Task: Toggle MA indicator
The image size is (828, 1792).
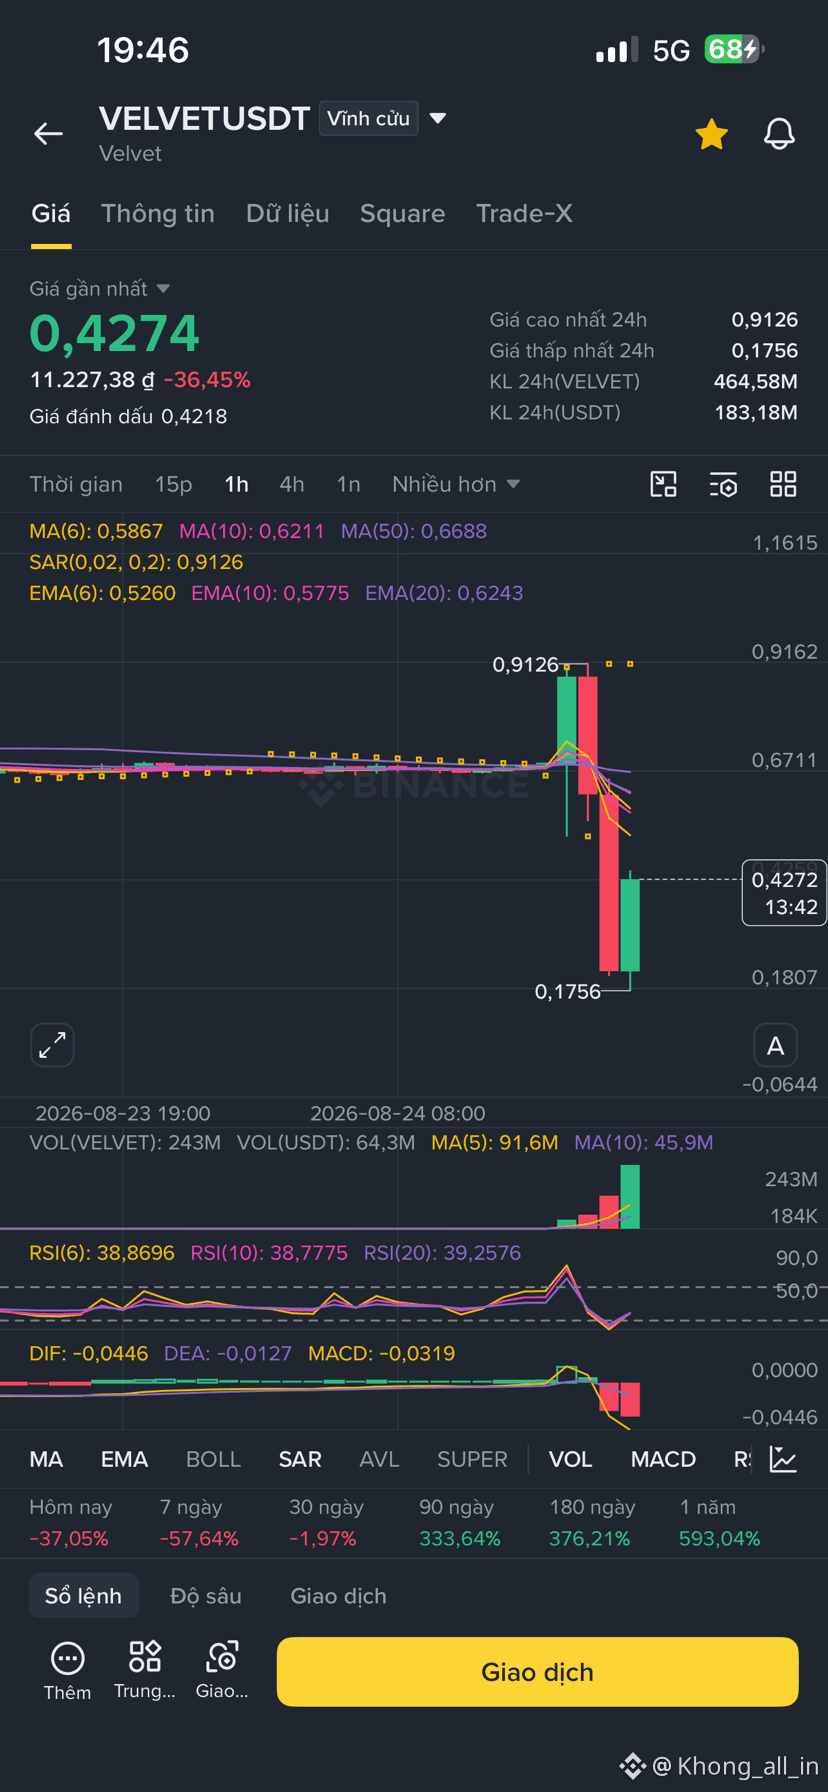Action: [46, 1460]
